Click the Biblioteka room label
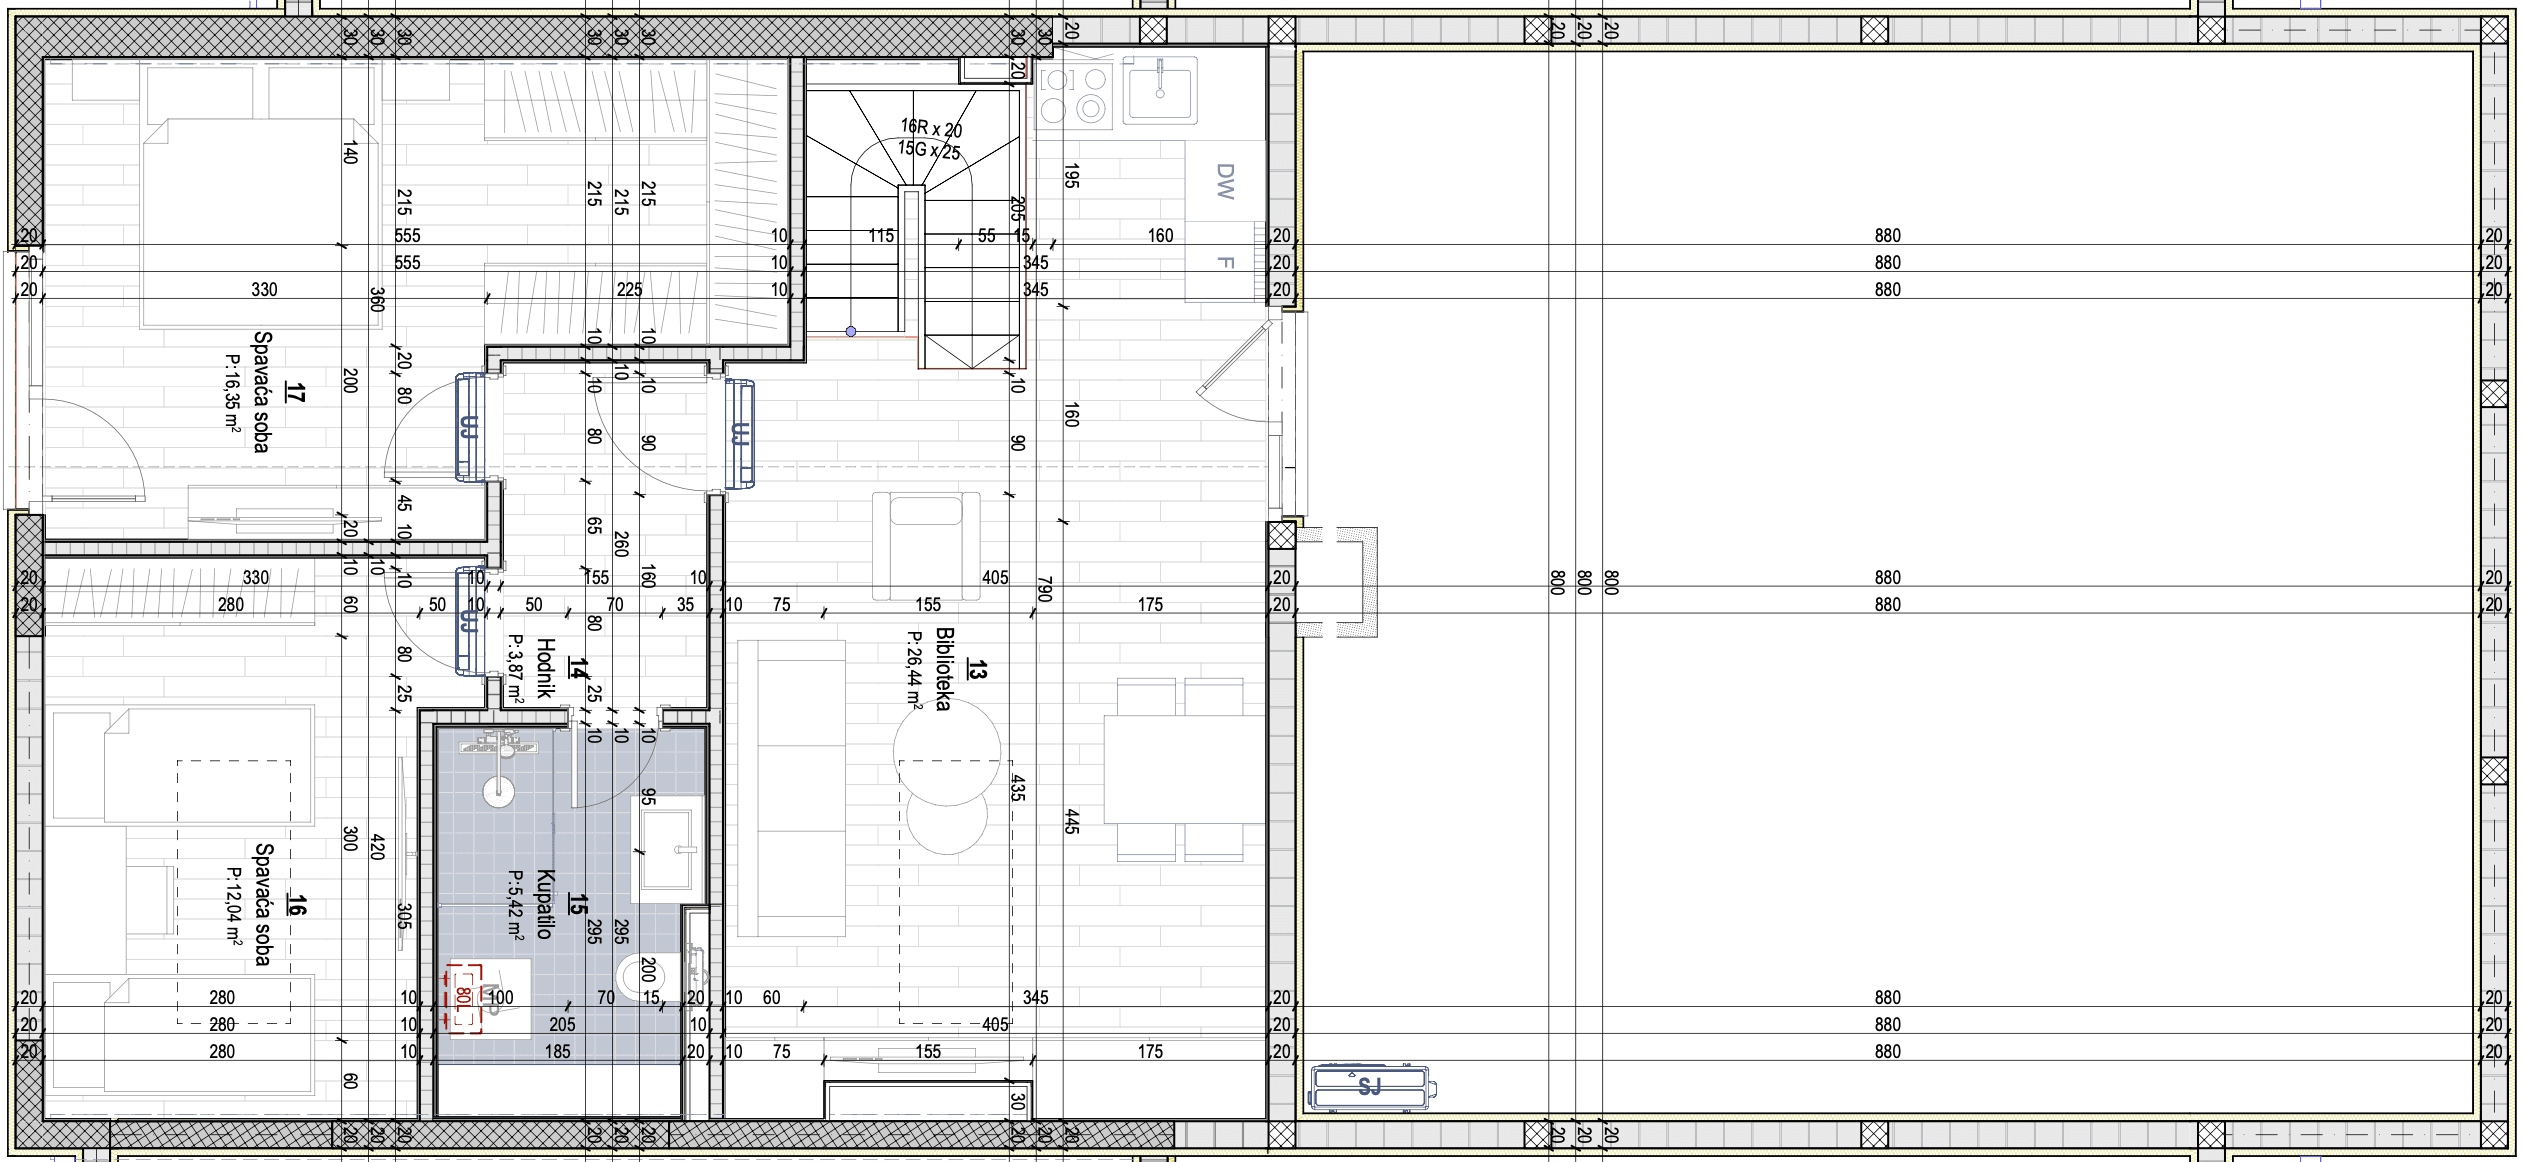 coord(944,668)
